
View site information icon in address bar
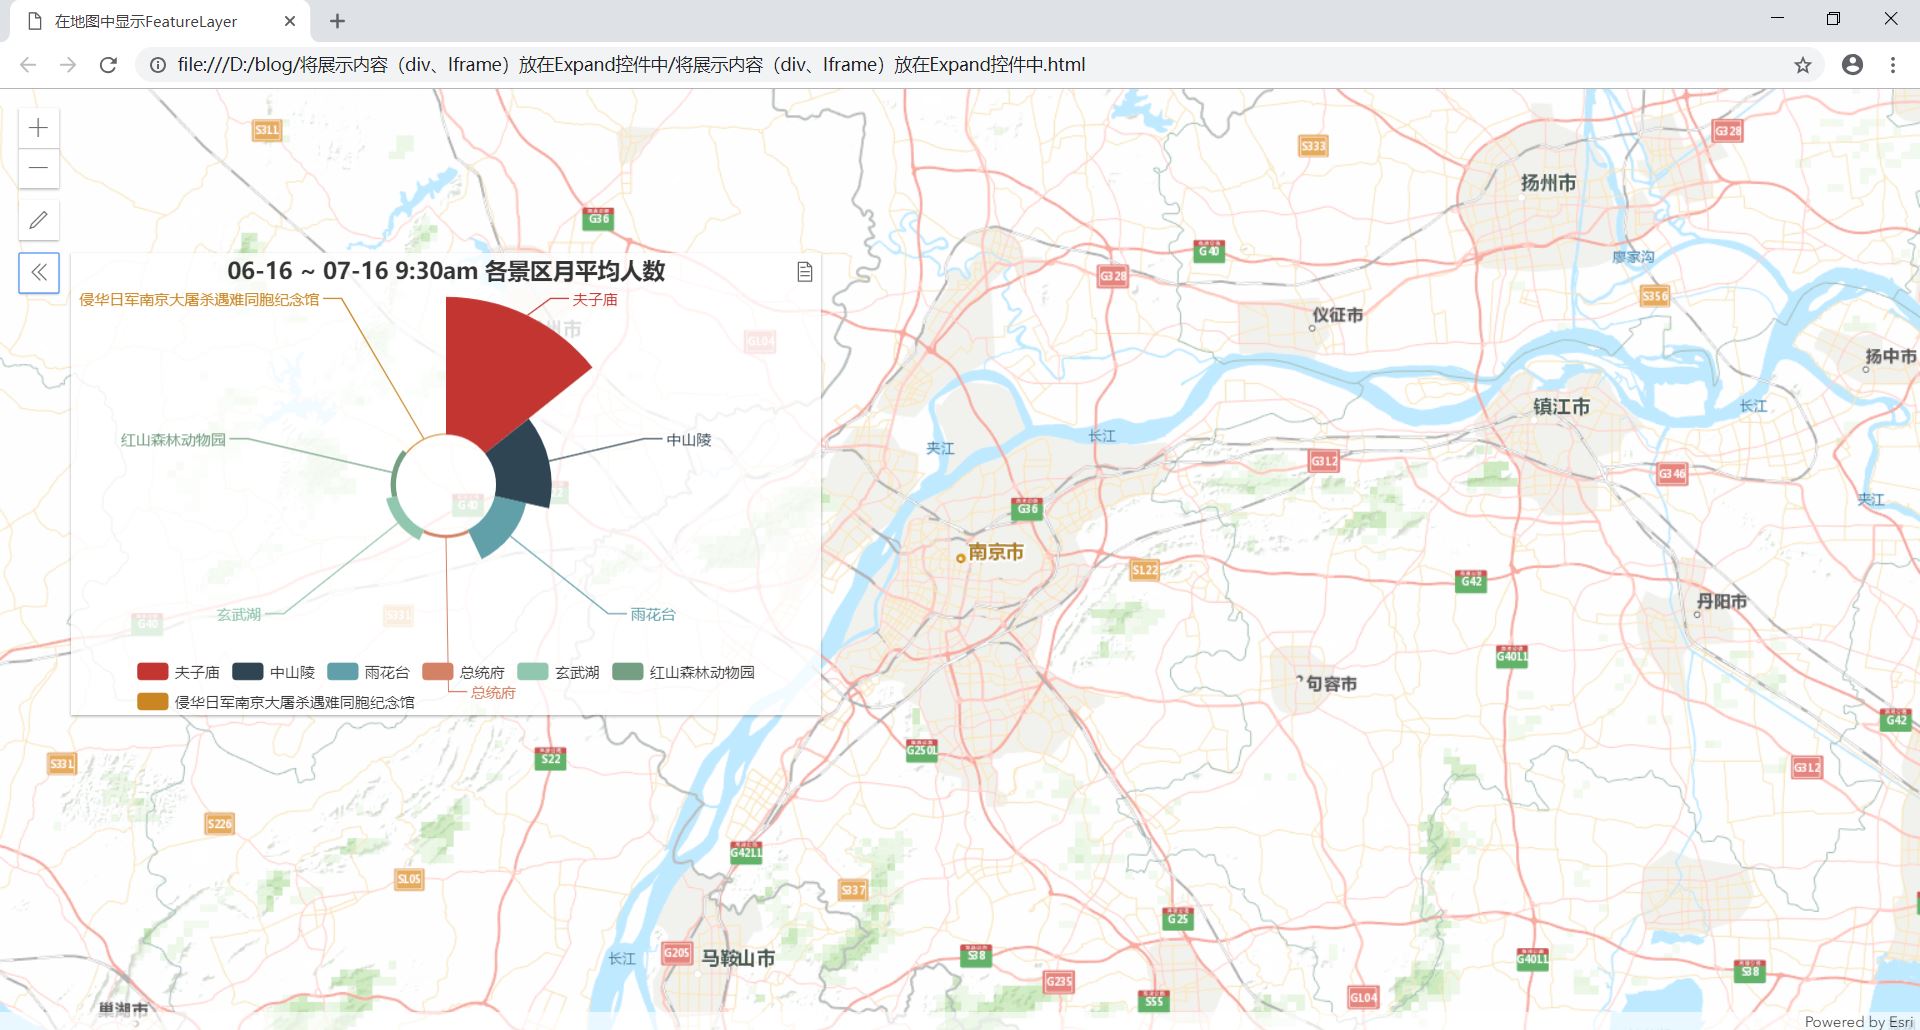(157, 65)
